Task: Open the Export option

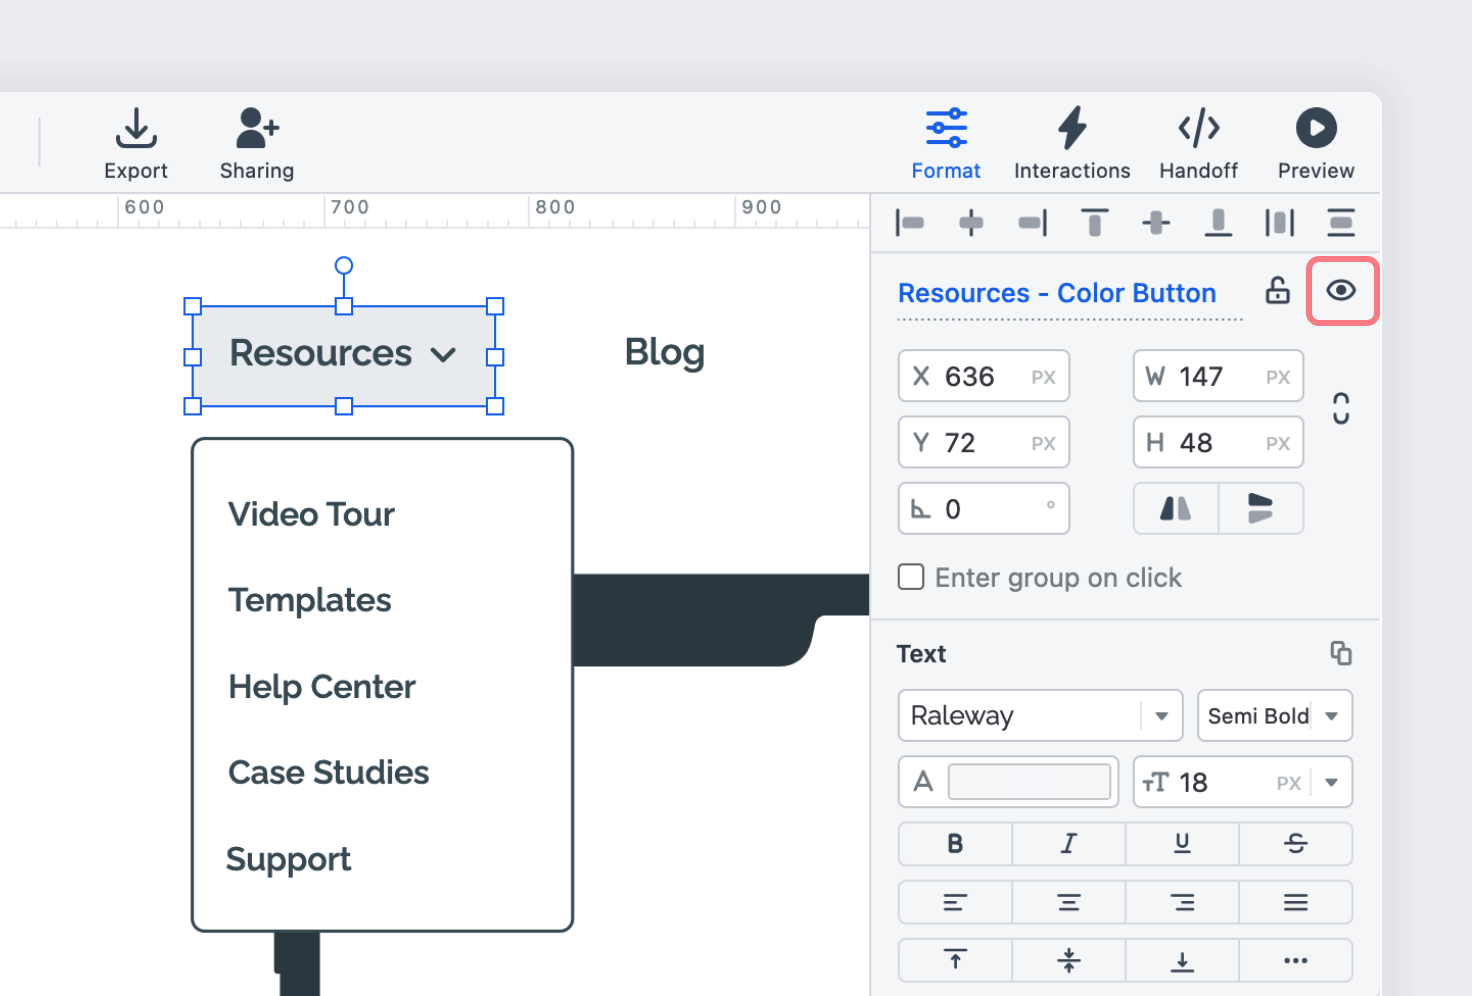Action: (136, 144)
